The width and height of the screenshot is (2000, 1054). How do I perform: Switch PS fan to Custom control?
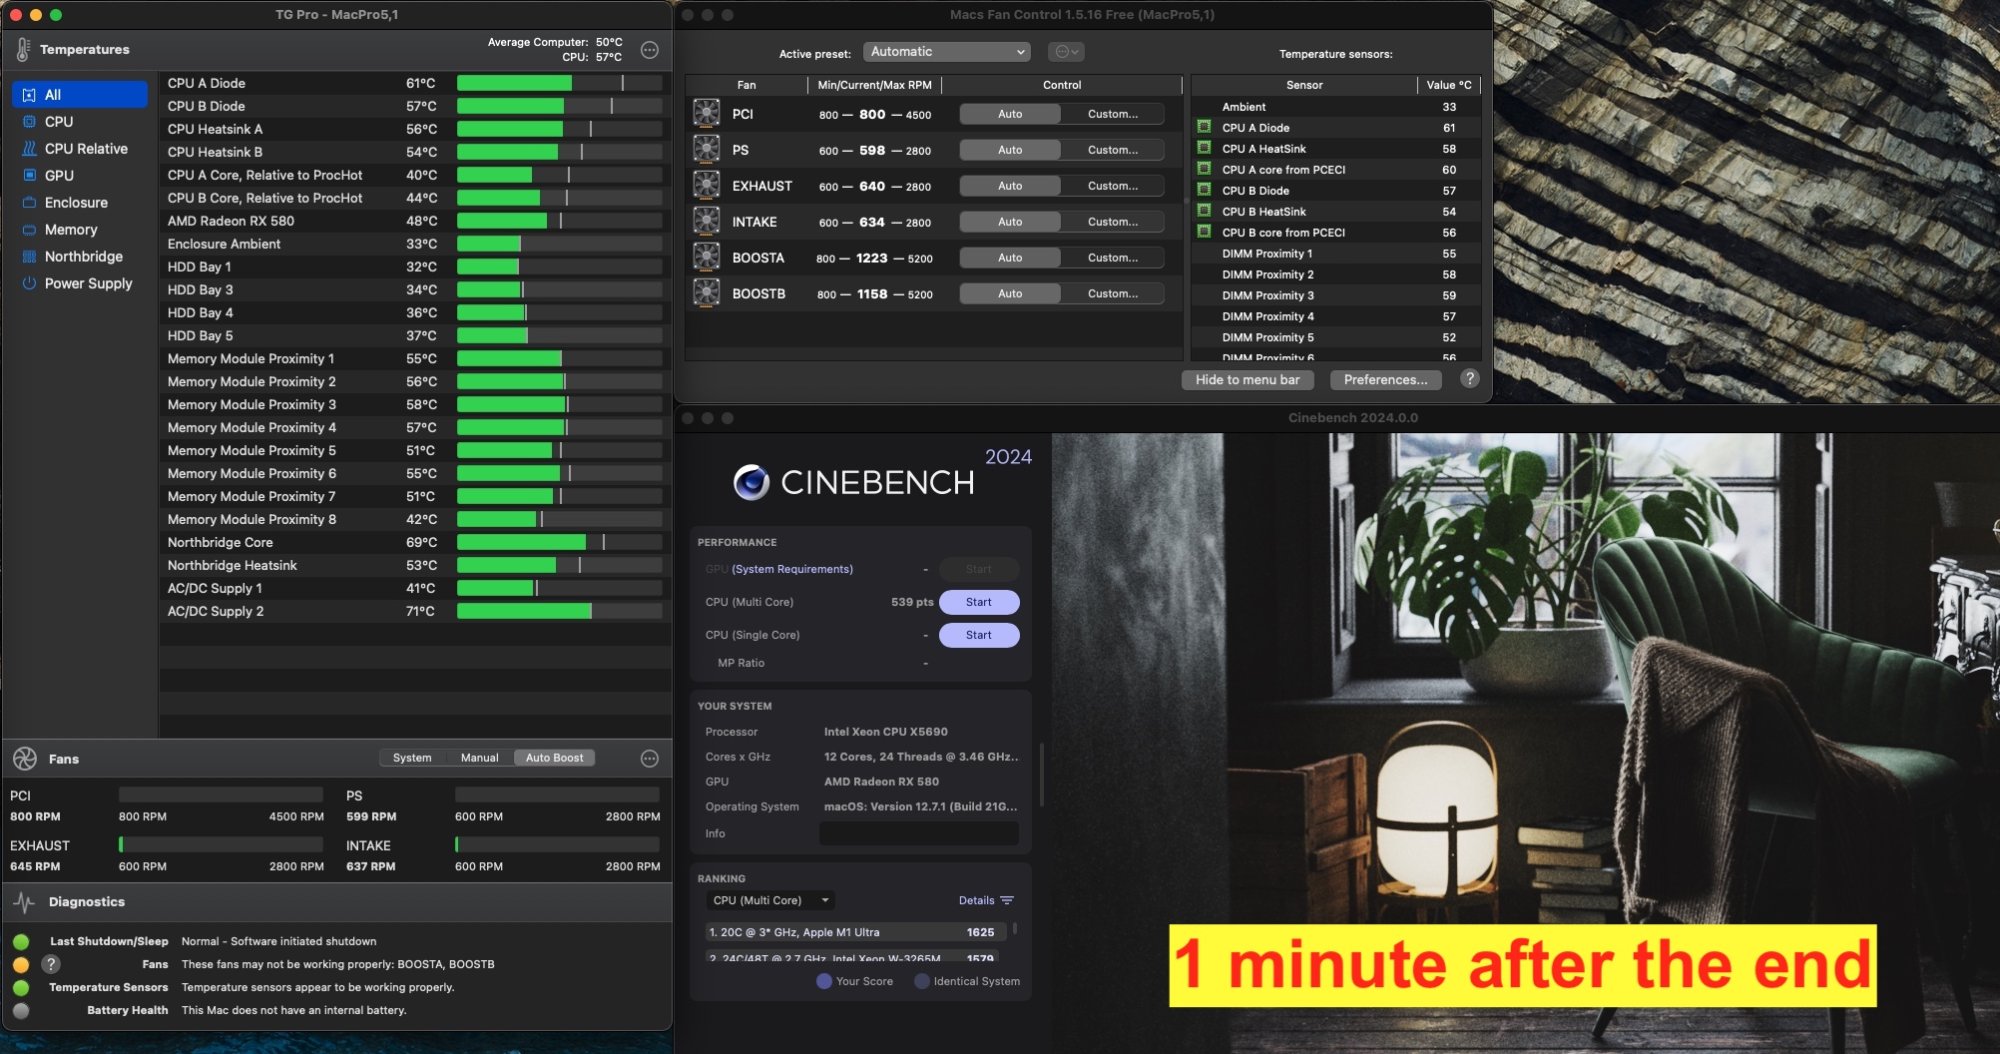(x=1113, y=150)
